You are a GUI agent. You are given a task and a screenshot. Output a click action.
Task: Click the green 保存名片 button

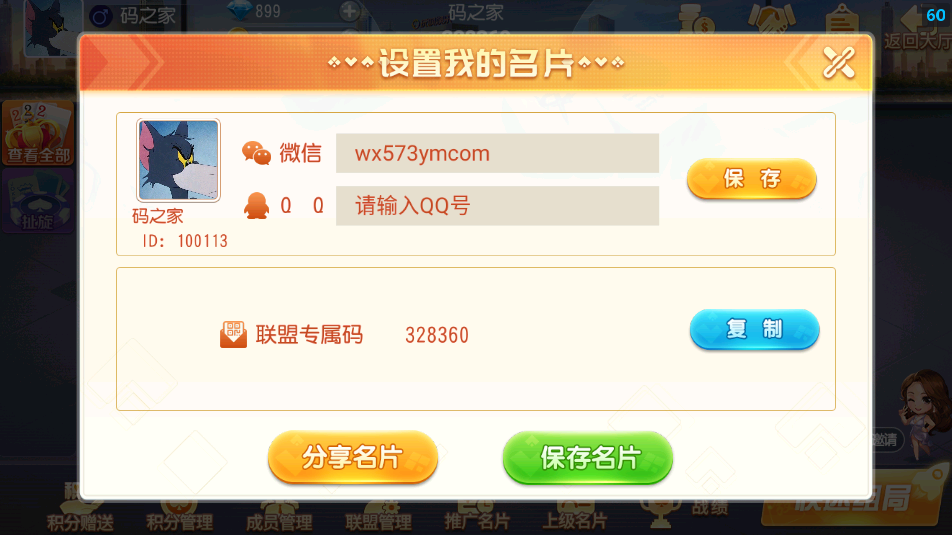588,458
